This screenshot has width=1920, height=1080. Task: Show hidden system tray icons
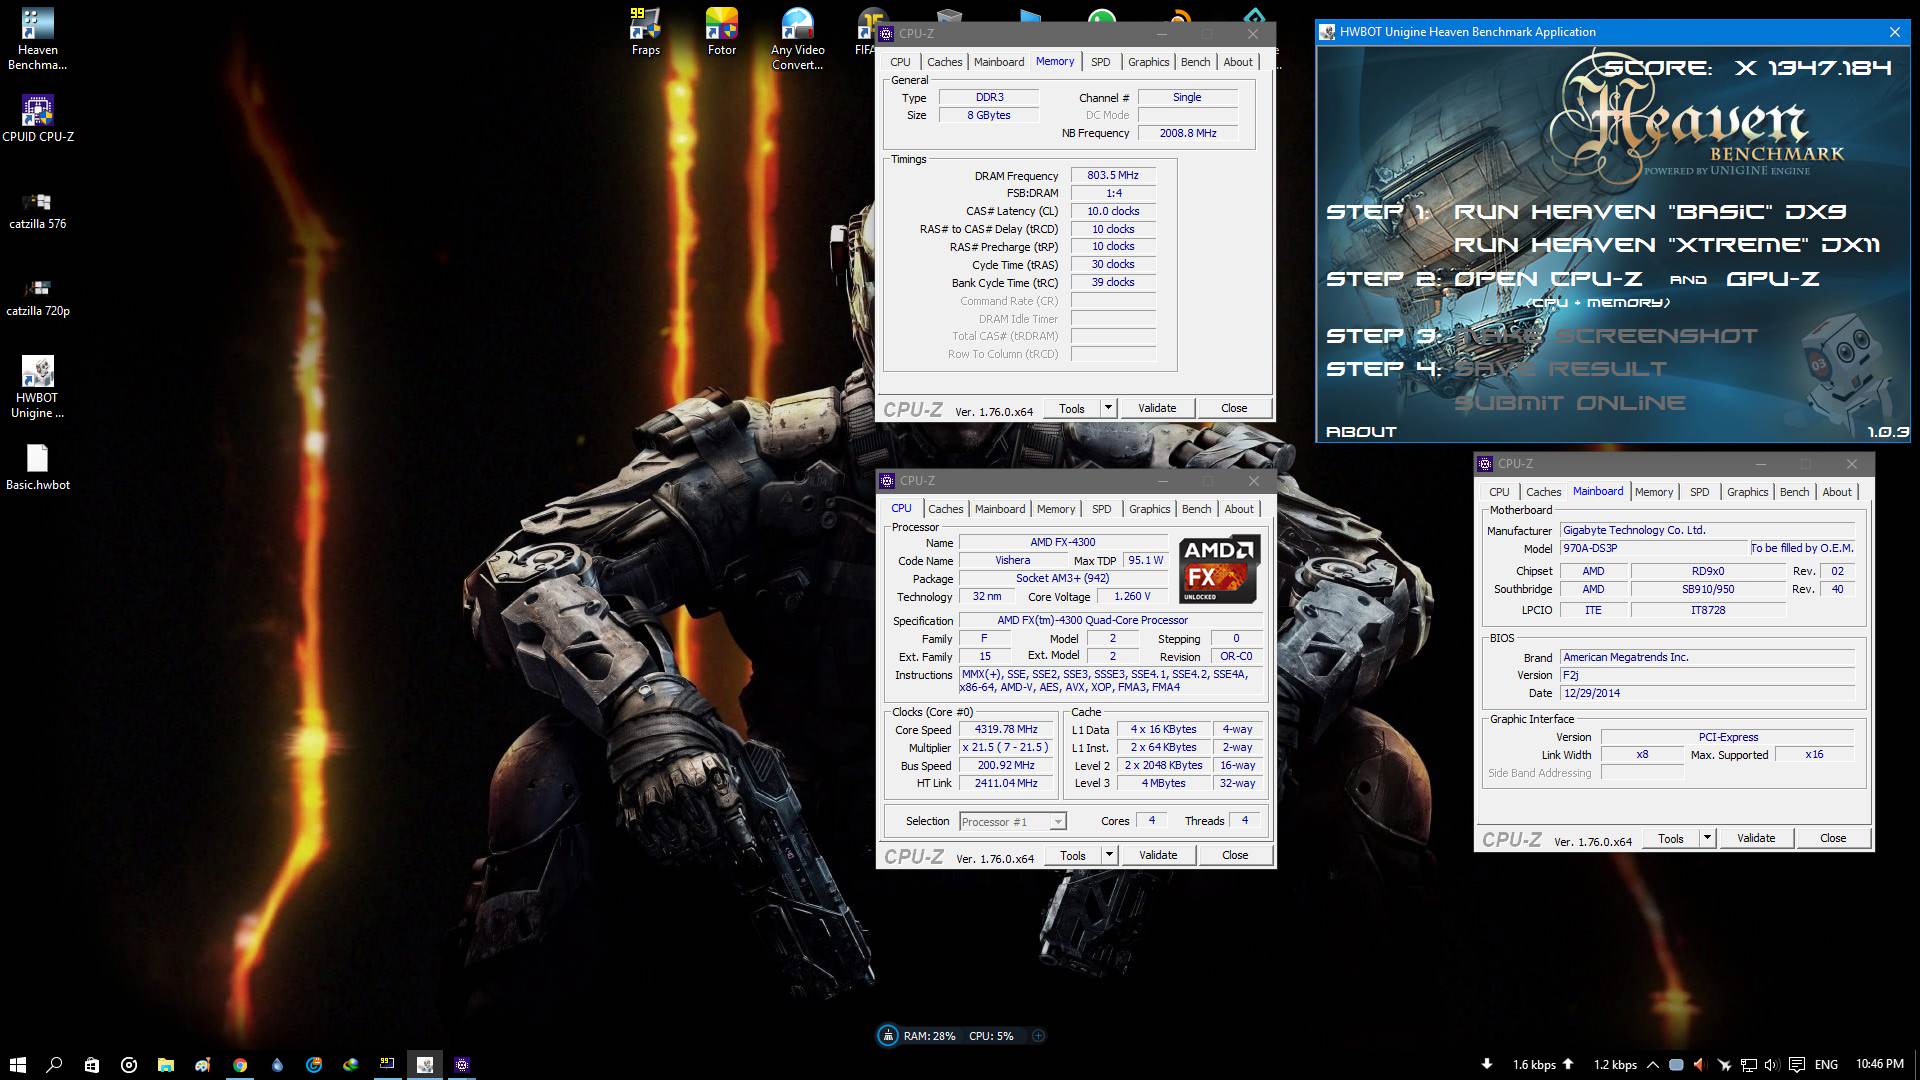[1652, 1064]
